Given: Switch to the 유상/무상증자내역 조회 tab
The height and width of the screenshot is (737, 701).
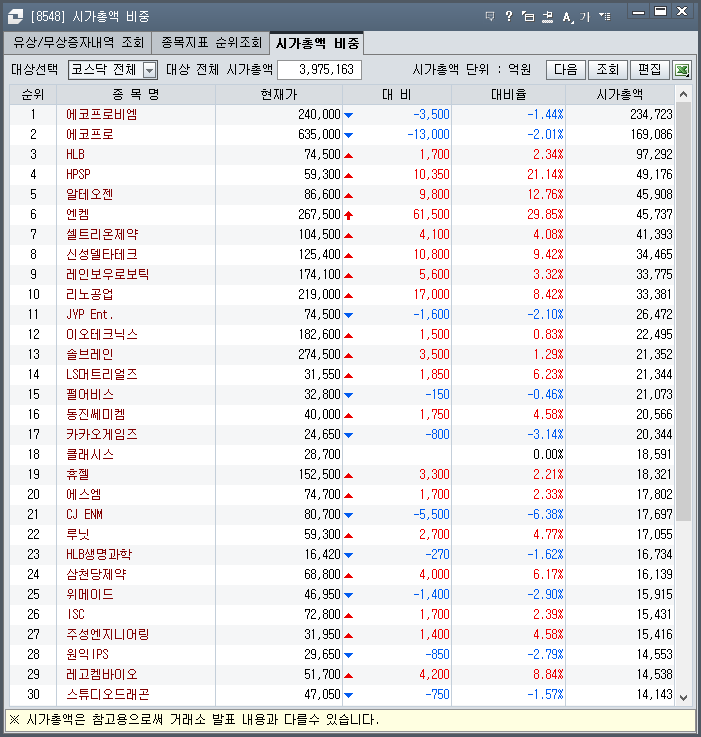Looking at the screenshot, I should point(78,43).
